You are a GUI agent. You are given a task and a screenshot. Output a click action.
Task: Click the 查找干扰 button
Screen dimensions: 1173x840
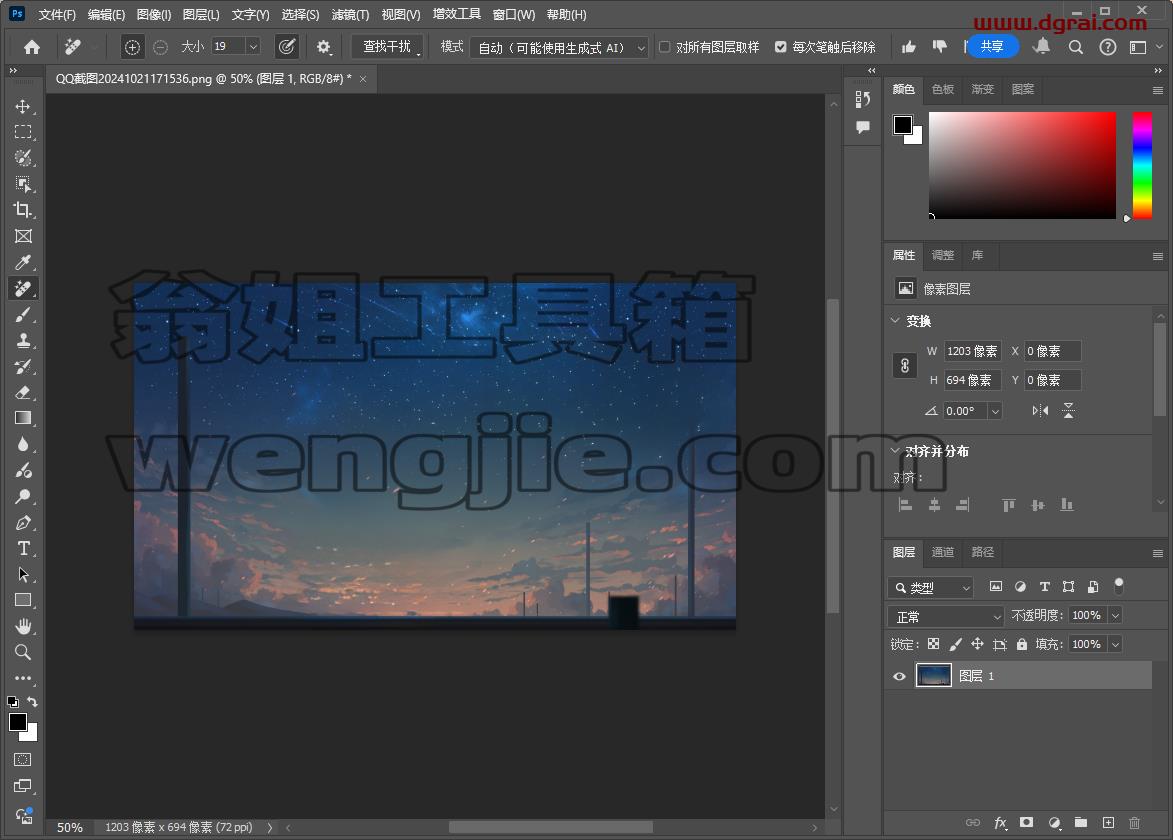click(387, 46)
